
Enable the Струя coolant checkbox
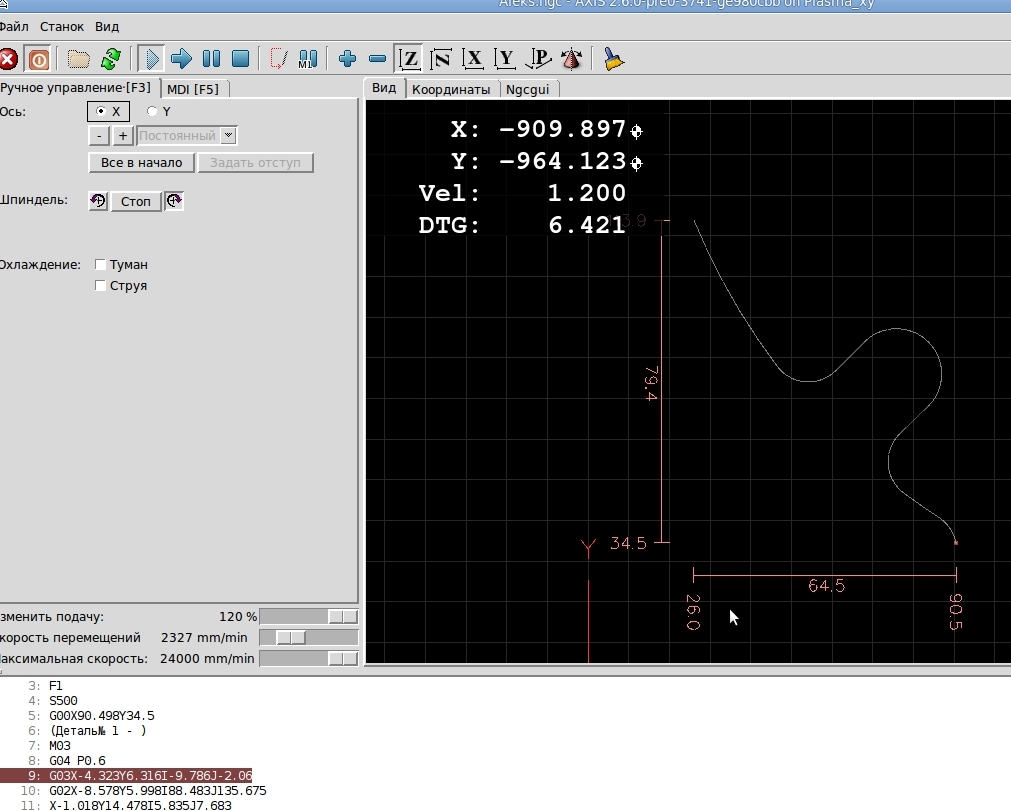click(x=100, y=286)
